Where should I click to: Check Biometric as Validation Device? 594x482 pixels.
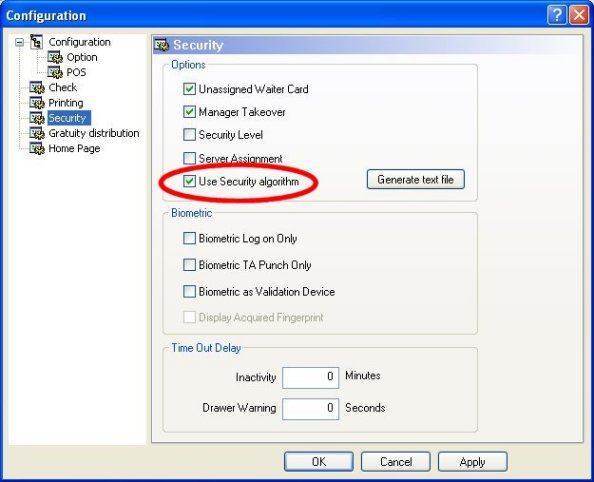(x=189, y=291)
